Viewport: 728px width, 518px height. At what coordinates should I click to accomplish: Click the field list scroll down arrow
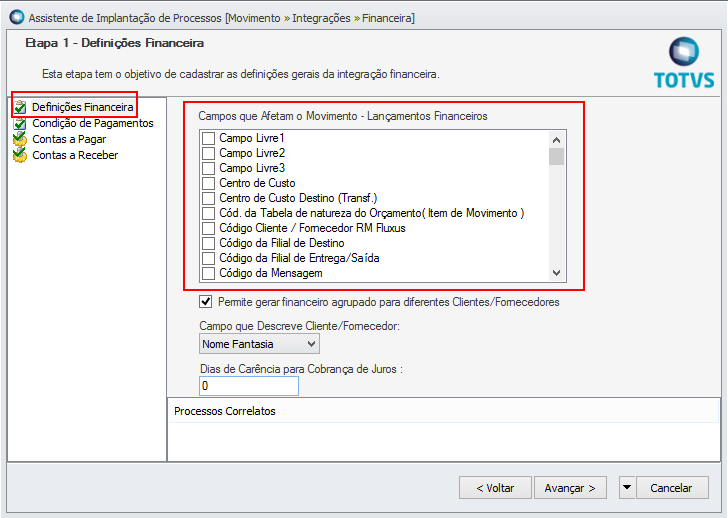[557, 273]
